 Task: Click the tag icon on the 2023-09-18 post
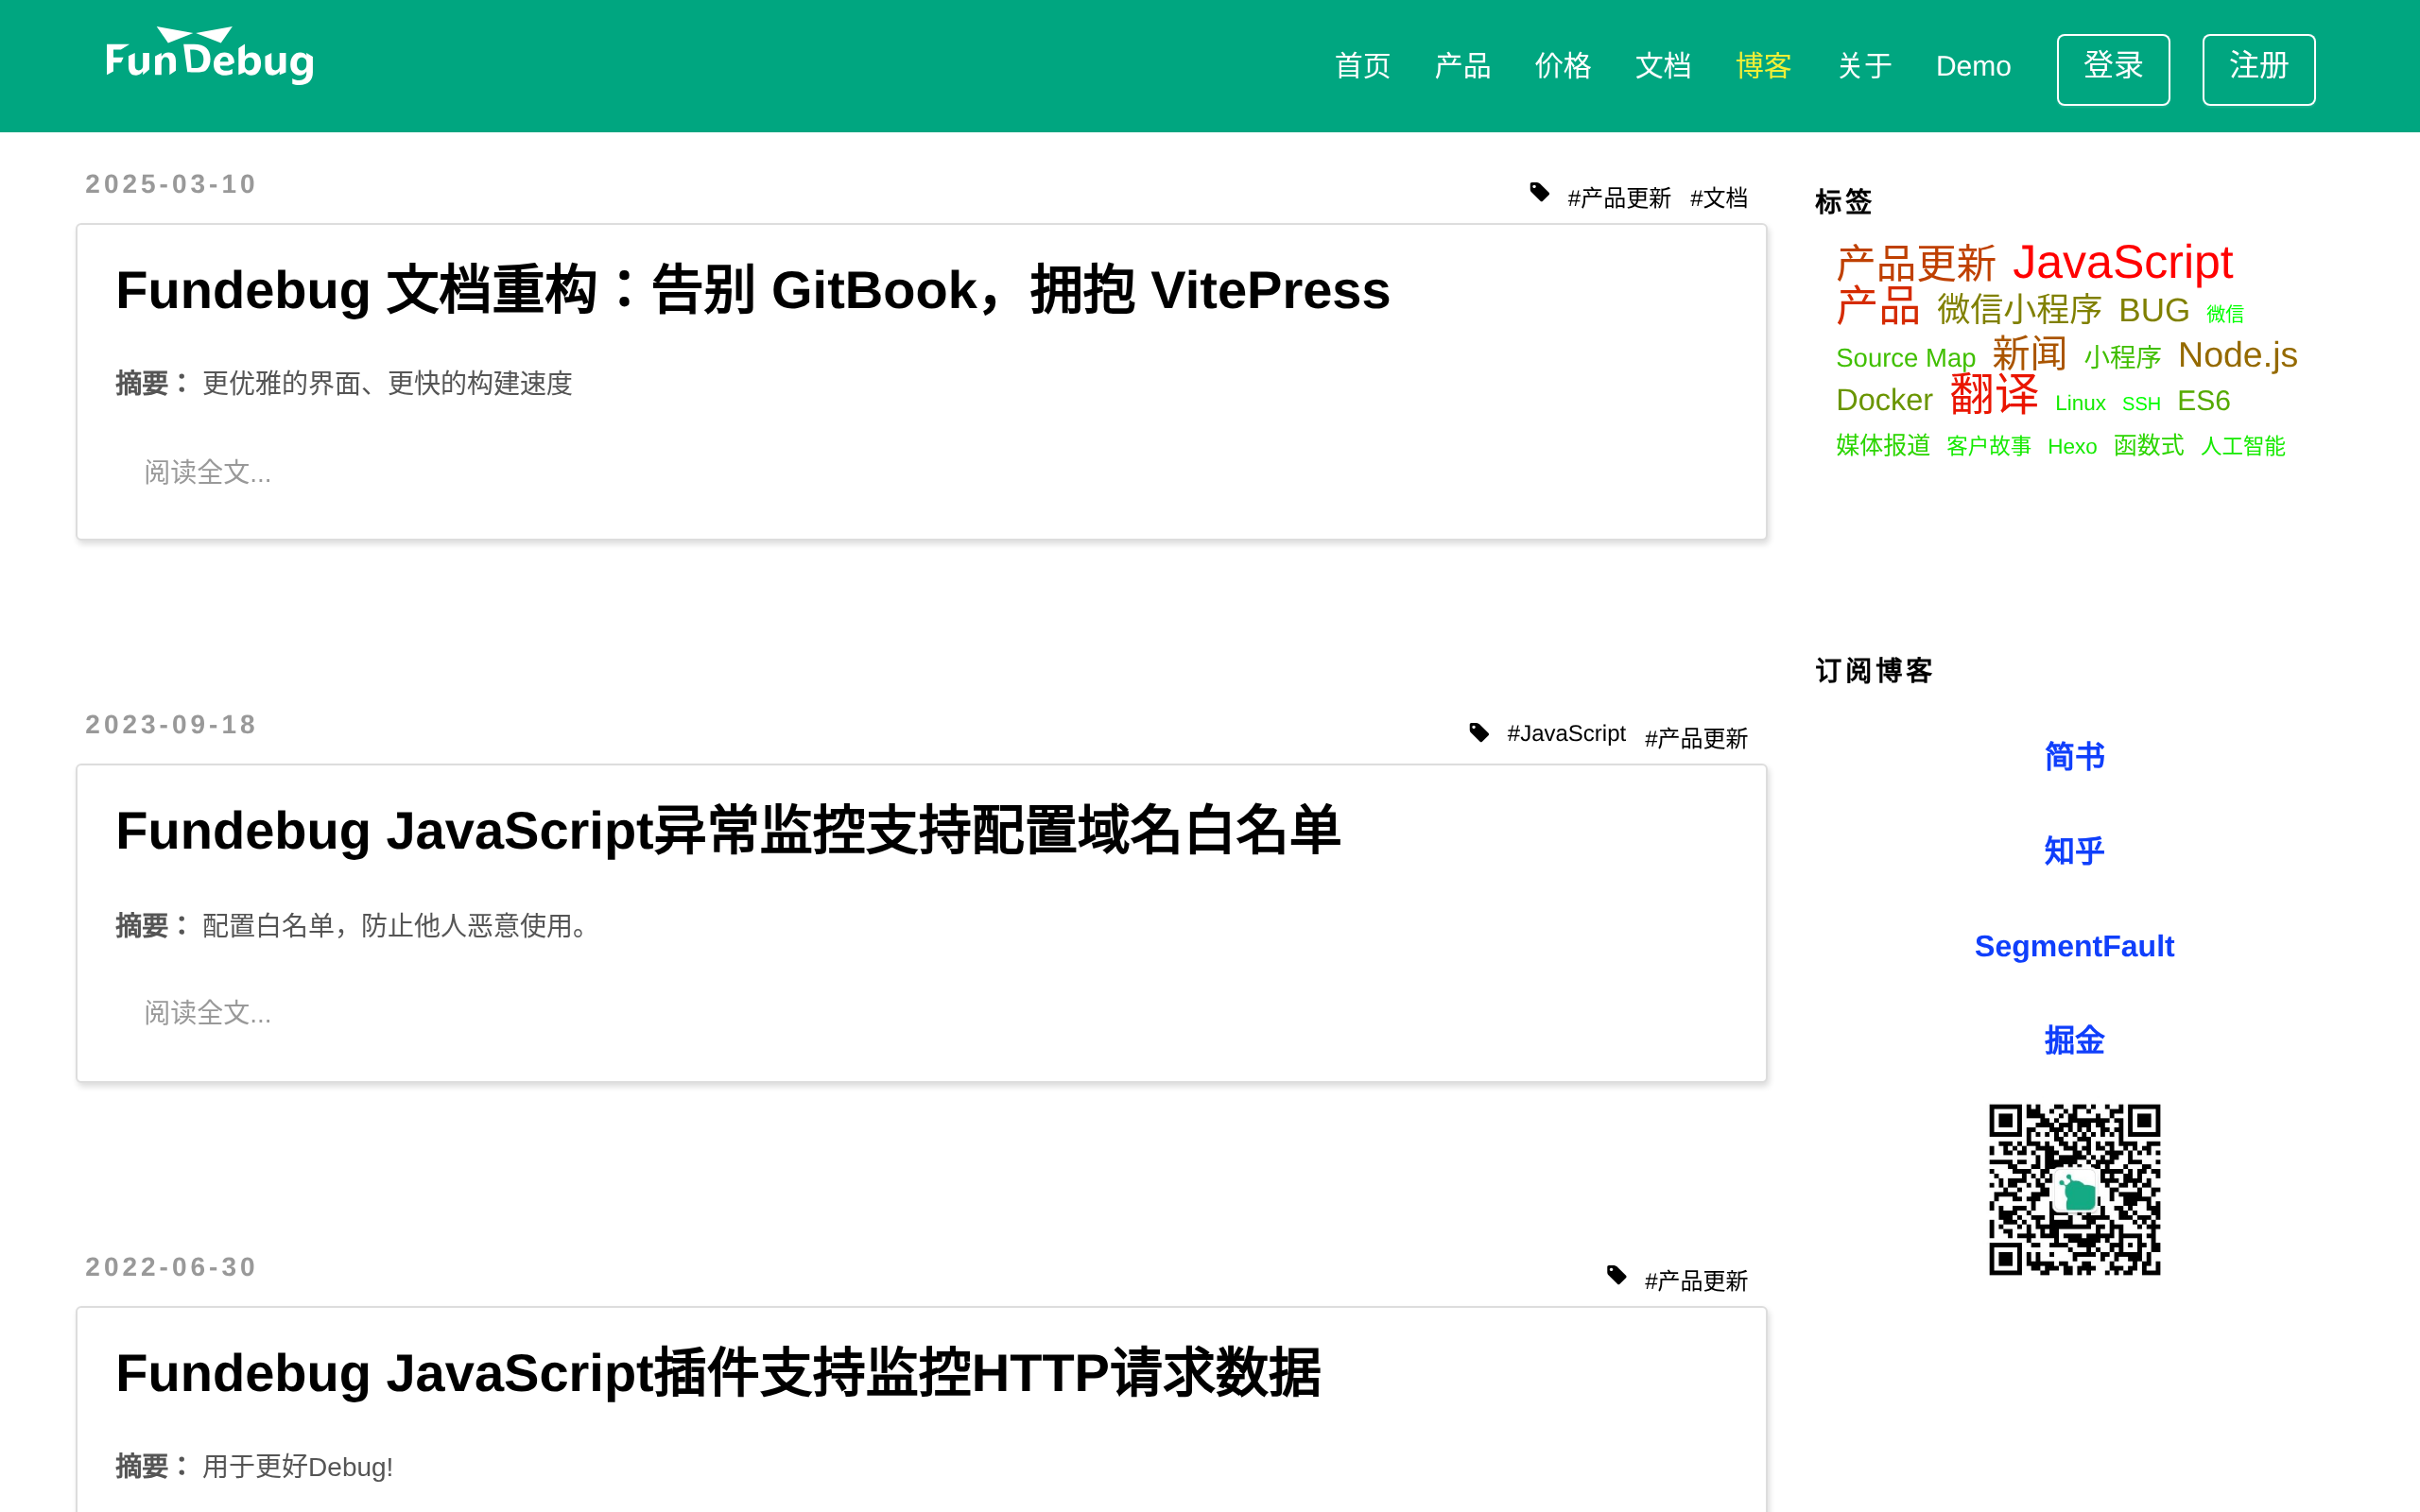(1479, 733)
